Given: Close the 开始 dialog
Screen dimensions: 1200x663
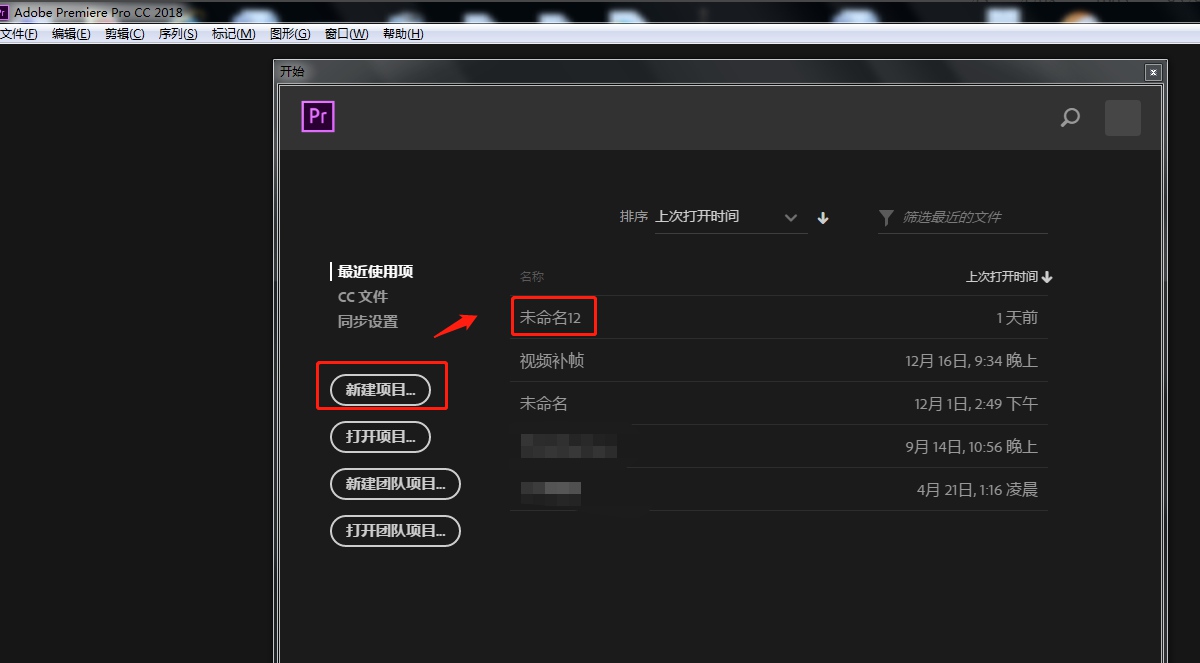Looking at the screenshot, I should [x=1153, y=72].
